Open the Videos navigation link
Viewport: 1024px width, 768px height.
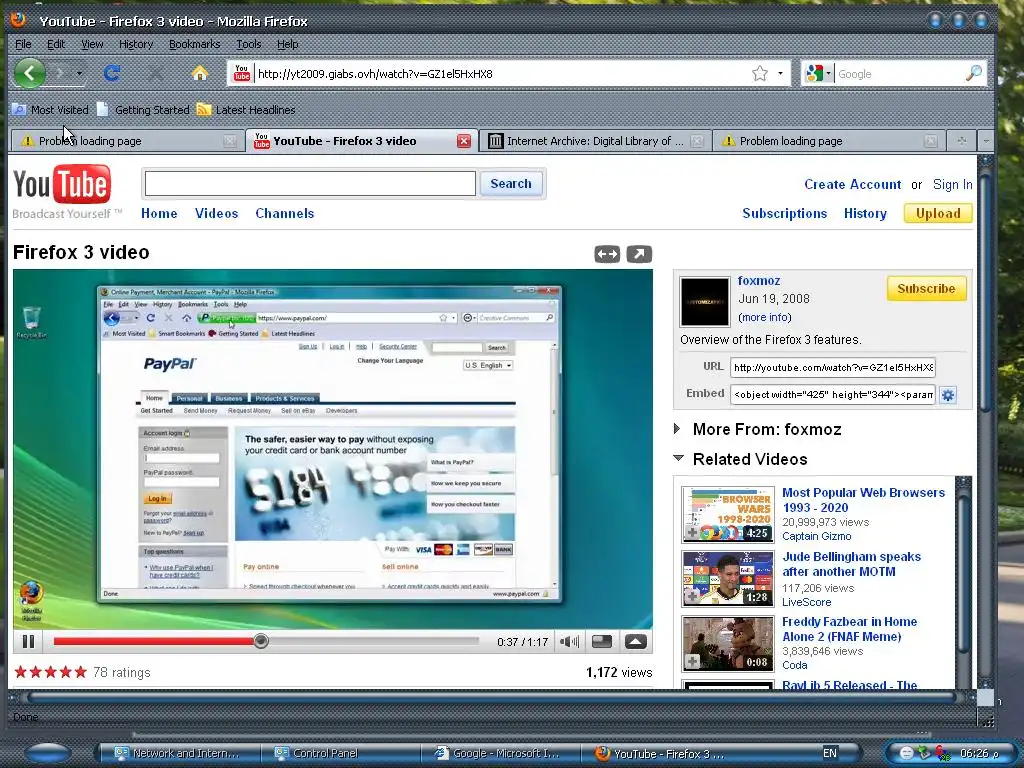216,213
